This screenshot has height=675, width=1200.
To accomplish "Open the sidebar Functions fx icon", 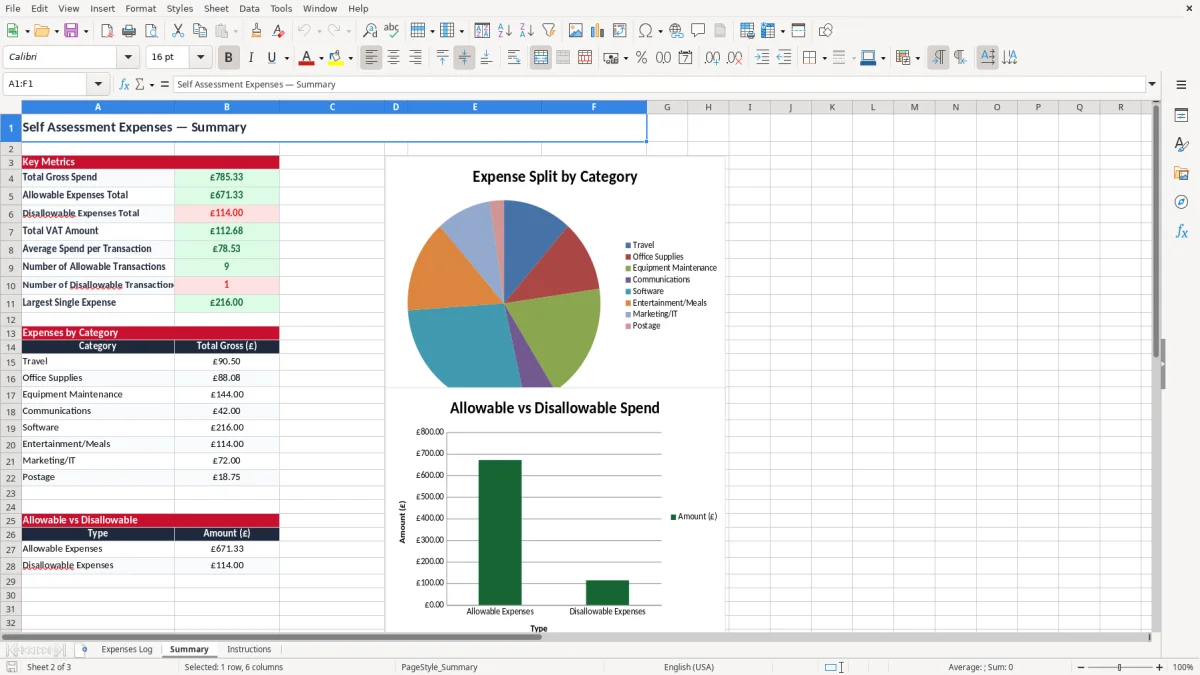I will (1181, 232).
